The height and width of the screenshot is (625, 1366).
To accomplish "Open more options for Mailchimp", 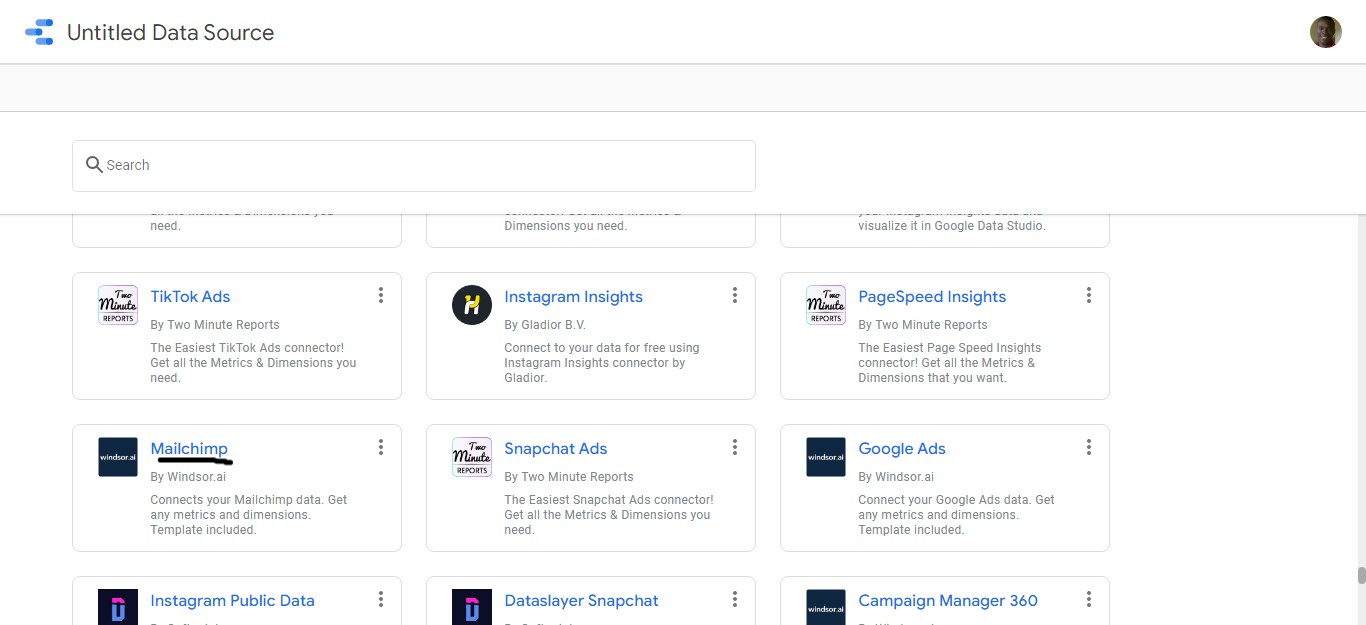I will tap(380, 447).
